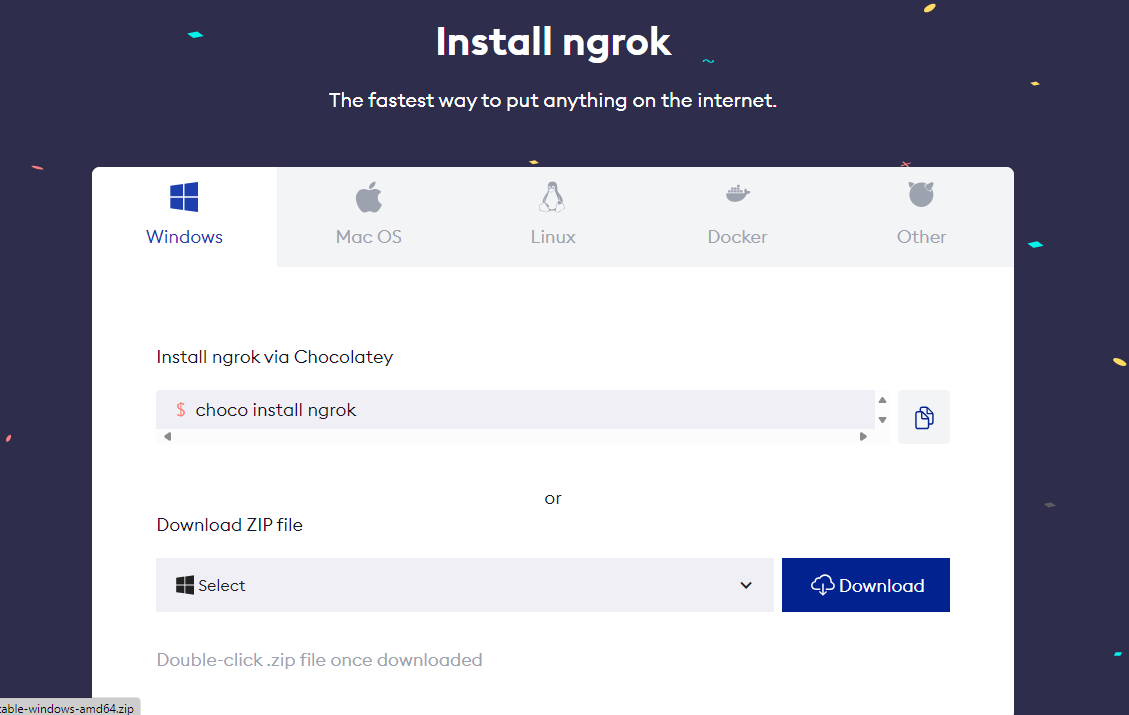This screenshot has height=715, width=1129.
Task: Select the Windows tab
Action: [184, 217]
